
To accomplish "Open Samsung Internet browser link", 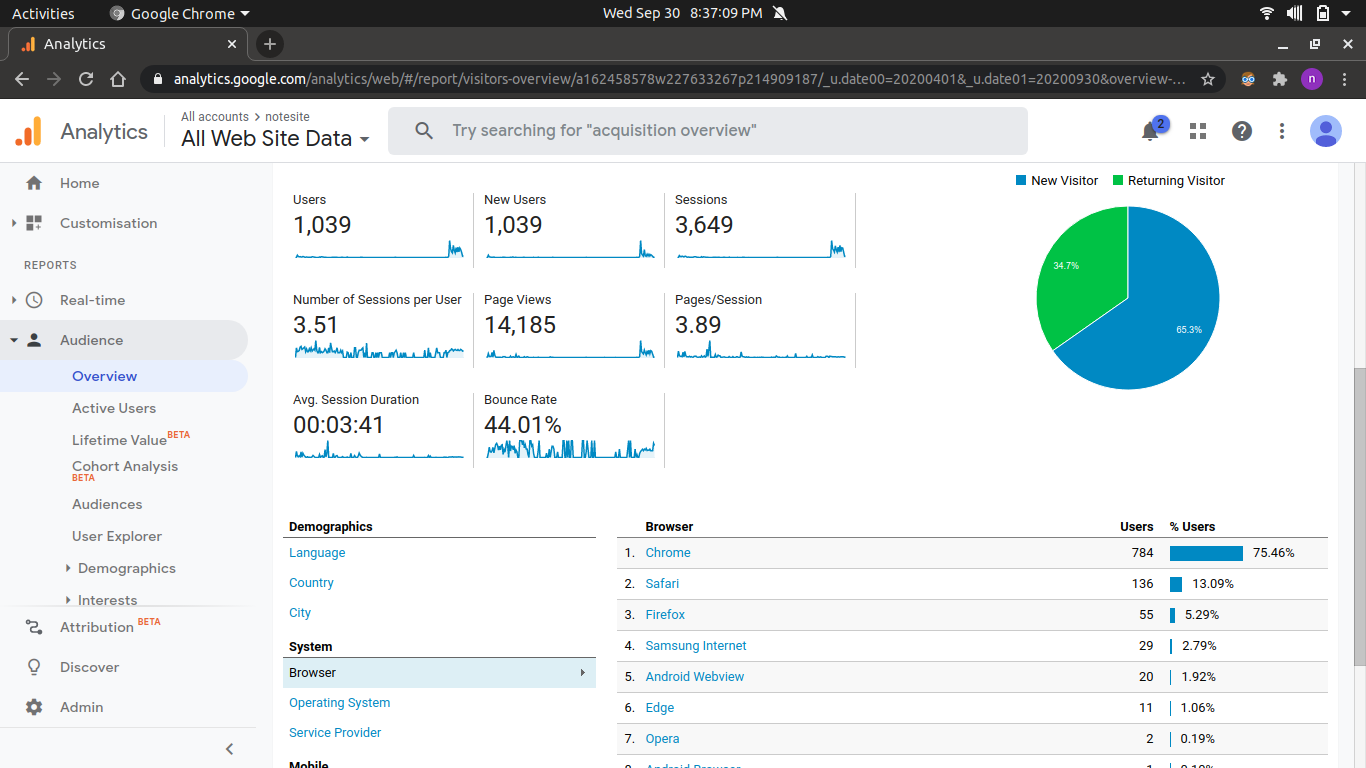I will coord(696,646).
